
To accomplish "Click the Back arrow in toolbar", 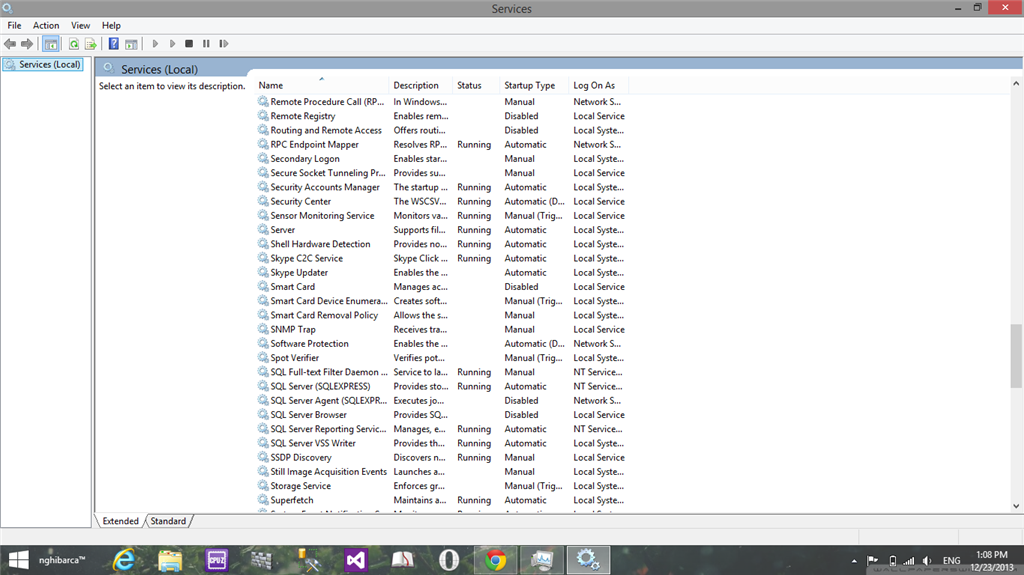I will pyautogui.click(x=10, y=44).
